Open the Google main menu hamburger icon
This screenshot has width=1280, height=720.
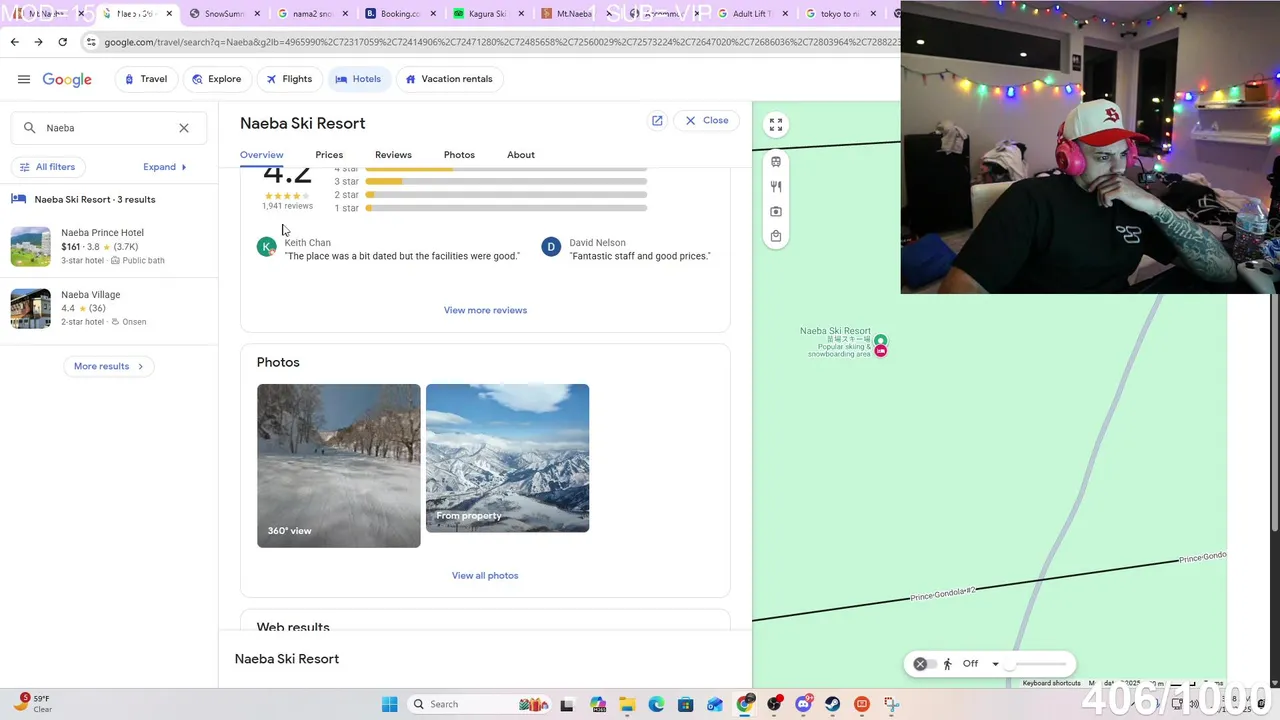point(24,79)
